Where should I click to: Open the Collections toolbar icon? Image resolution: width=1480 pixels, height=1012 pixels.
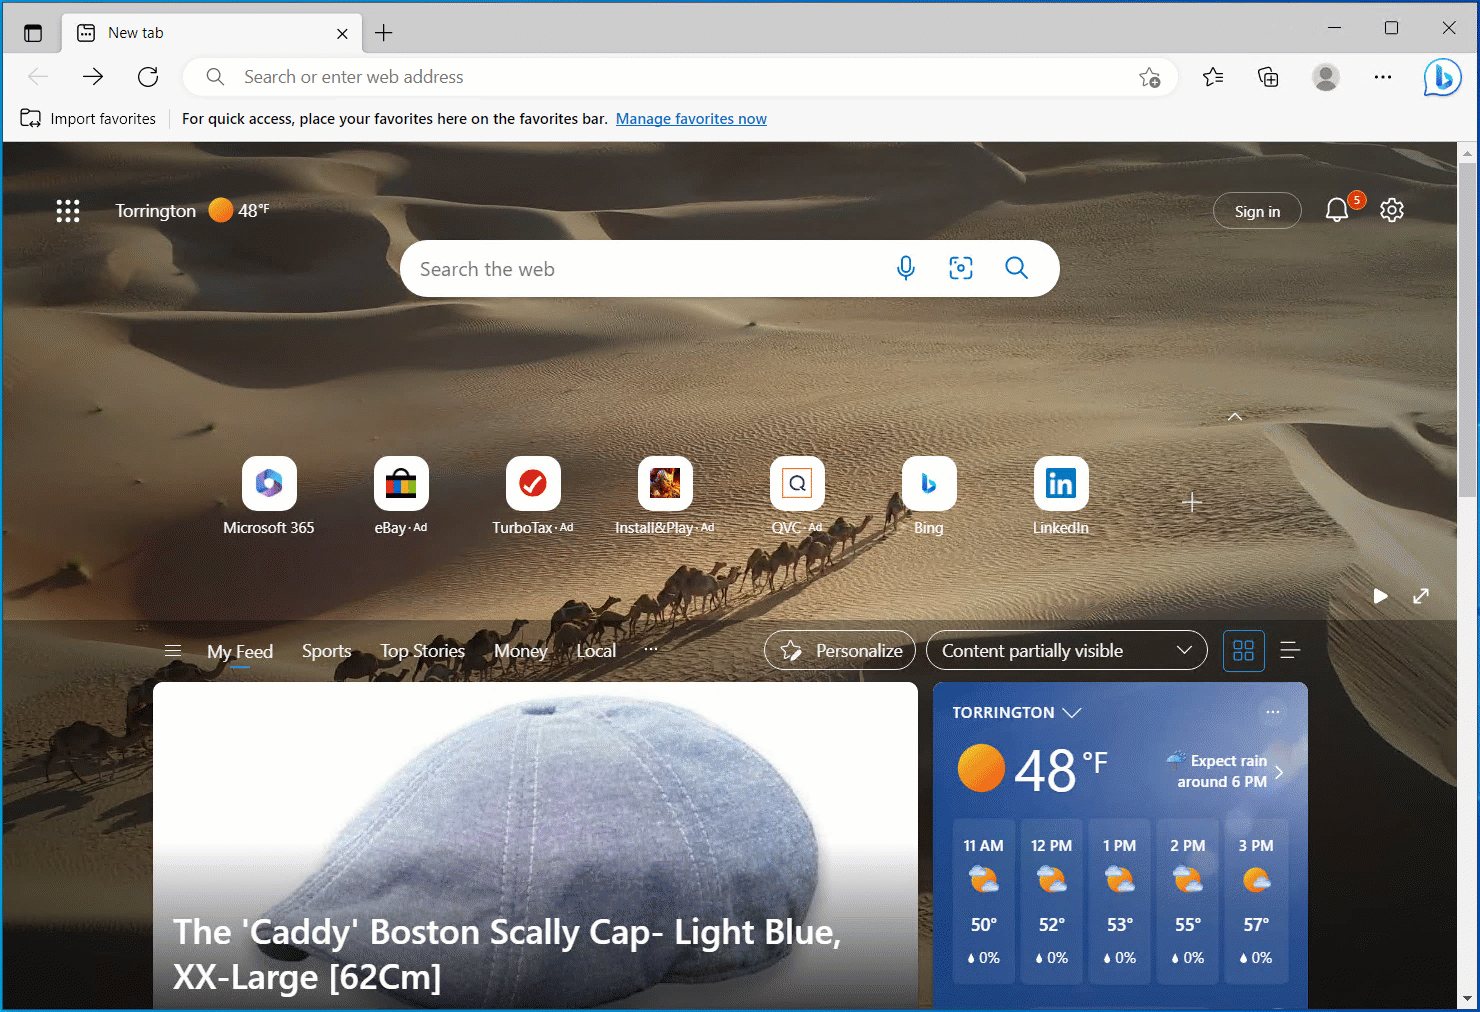1268,77
